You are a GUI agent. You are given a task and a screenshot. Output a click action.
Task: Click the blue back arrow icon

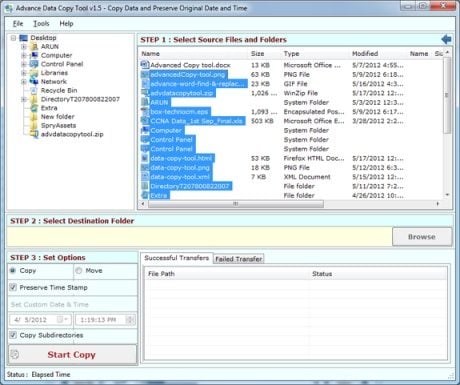tap(446, 39)
